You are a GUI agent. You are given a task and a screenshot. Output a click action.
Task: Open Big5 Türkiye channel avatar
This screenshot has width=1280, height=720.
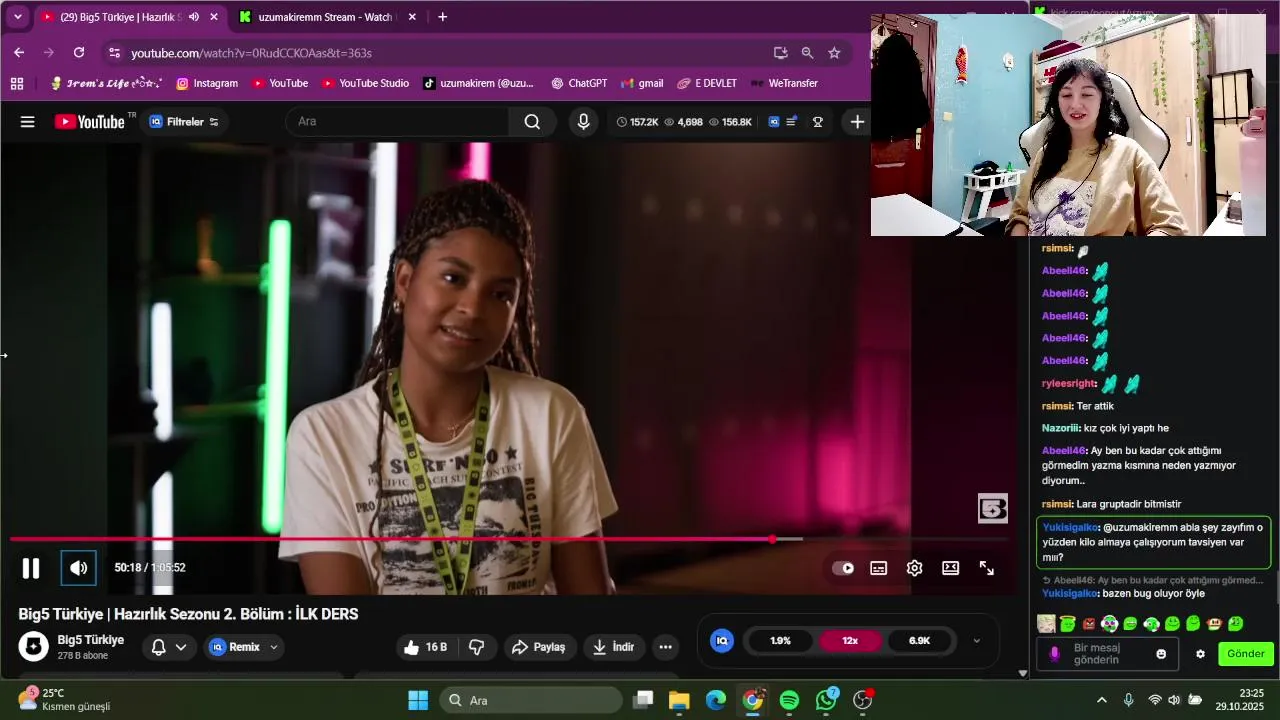34,647
